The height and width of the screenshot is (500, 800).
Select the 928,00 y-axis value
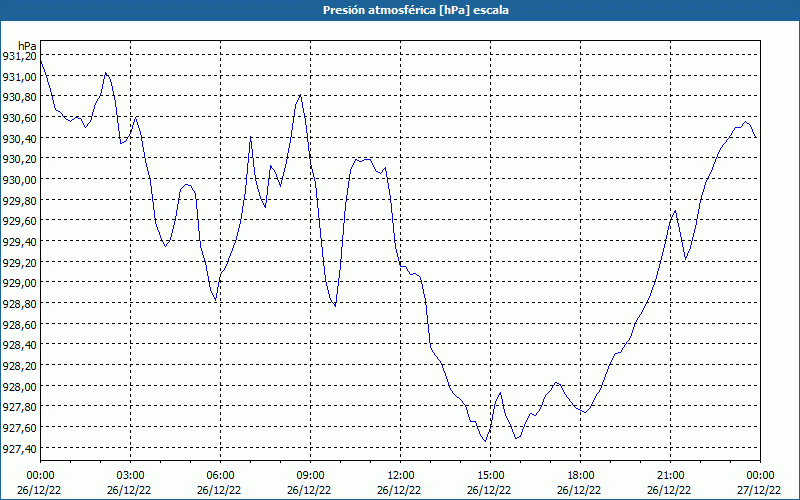pos(19,386)
